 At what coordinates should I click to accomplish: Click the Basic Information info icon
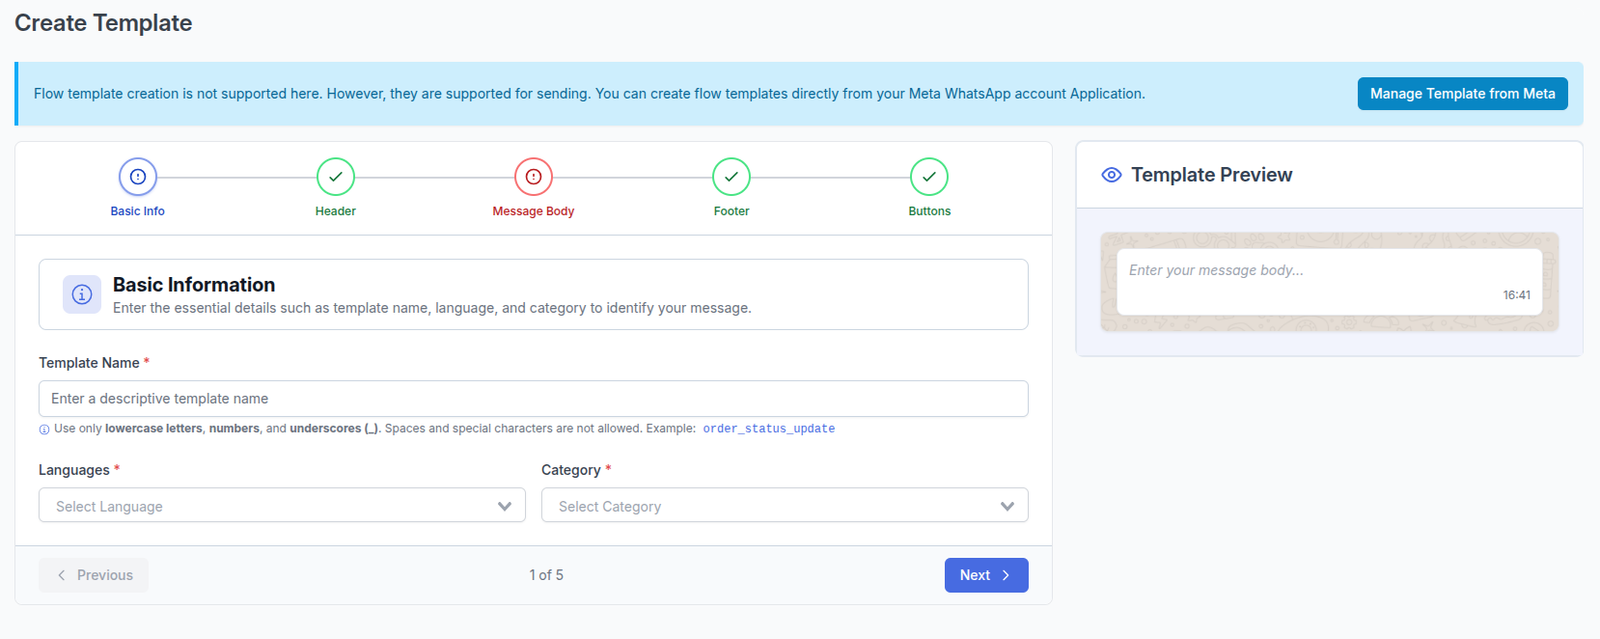(x=82, y=295)
